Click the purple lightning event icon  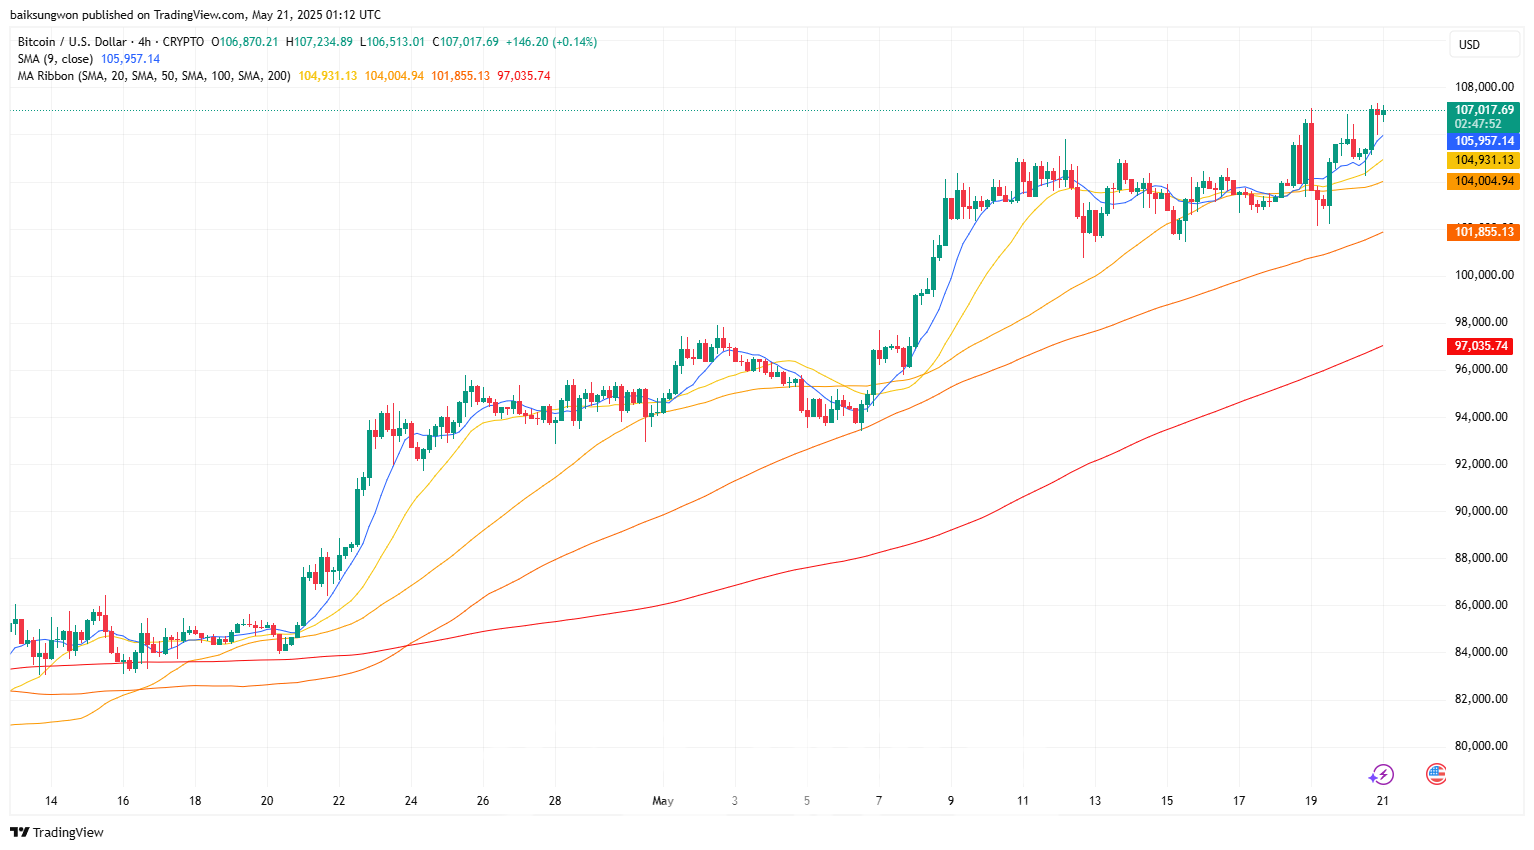coord(1381,774)
